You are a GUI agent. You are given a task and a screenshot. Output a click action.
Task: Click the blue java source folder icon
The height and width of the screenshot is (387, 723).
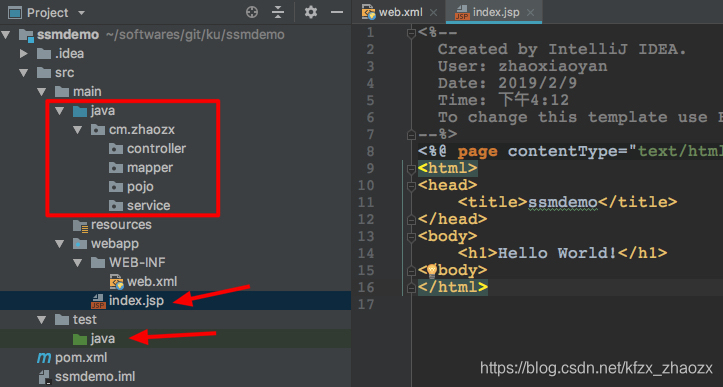pos(80,111)
